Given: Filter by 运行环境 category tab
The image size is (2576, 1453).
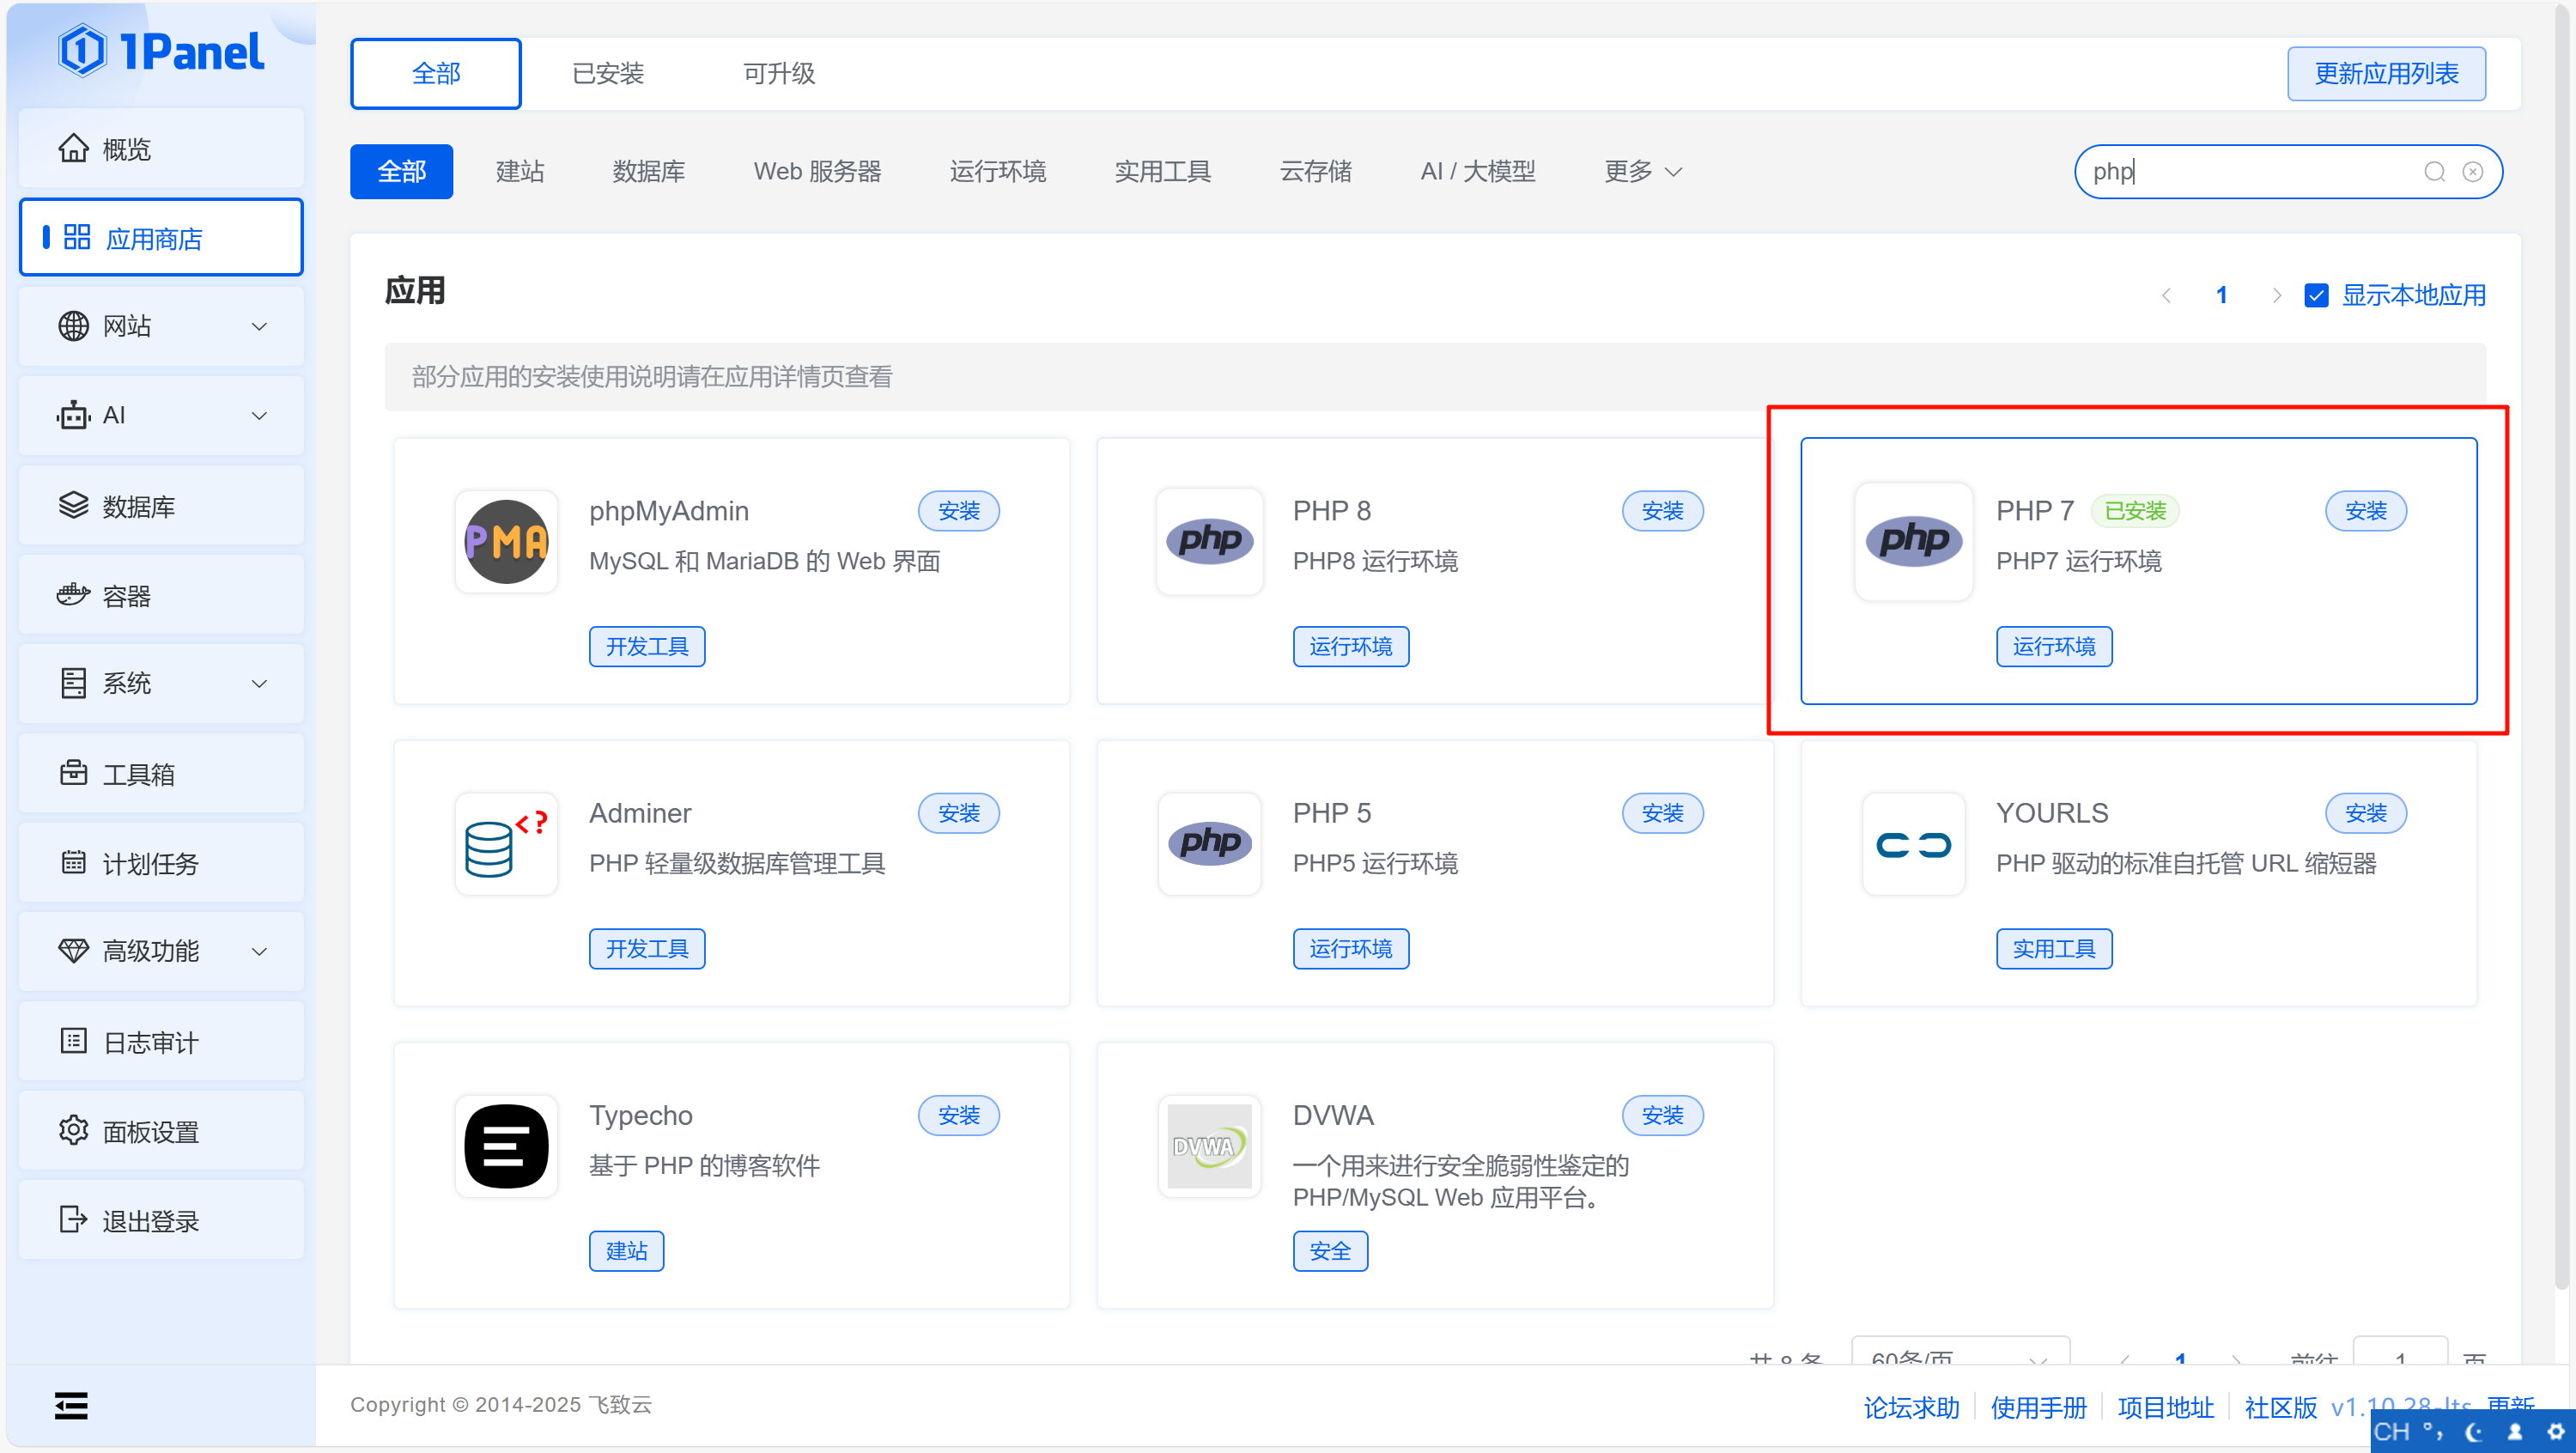Looking at the screenshot, I should tap(998, 172).
